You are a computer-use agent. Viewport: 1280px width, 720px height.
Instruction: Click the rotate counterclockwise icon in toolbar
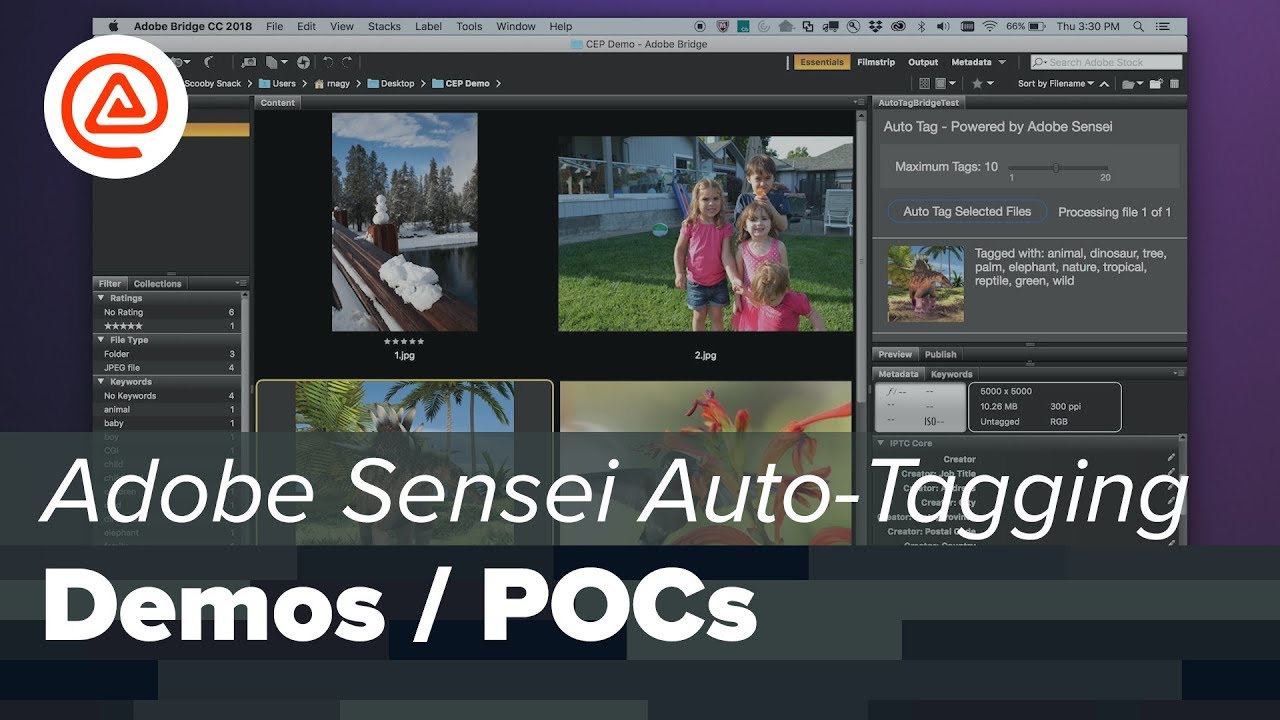click(x=328, y=62)
